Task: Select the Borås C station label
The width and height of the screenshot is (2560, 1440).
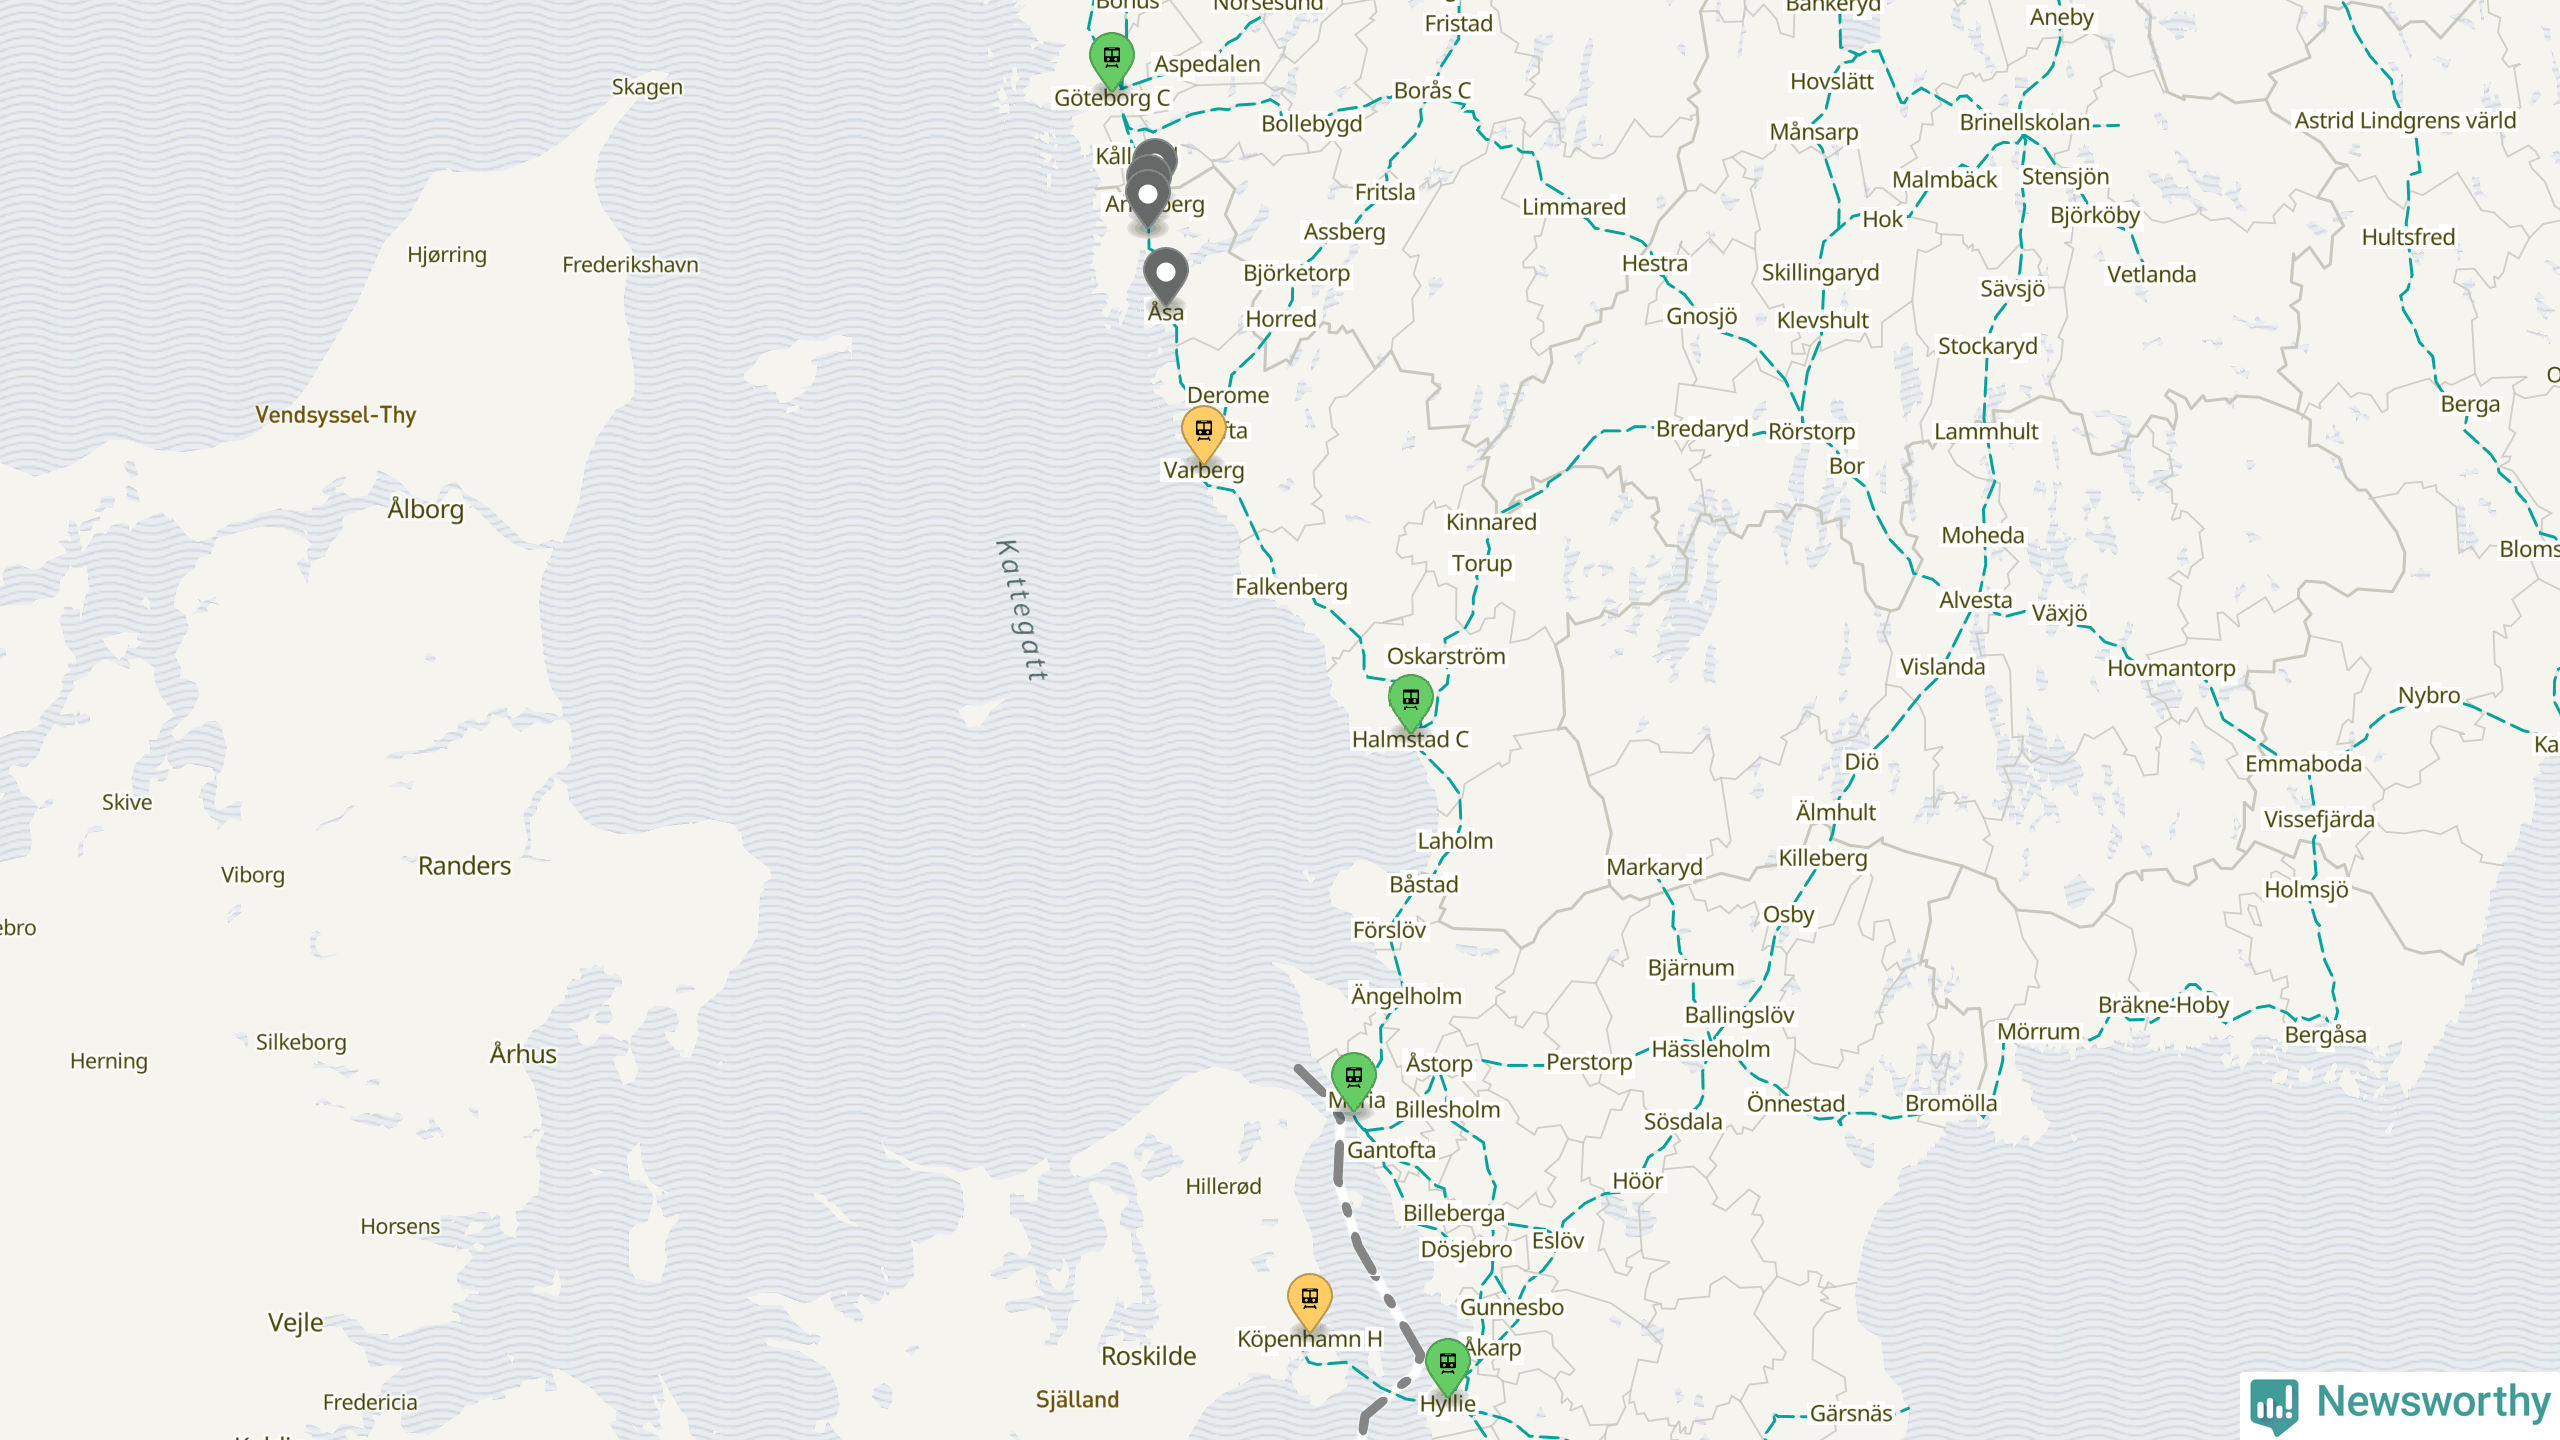Action: point(1432,91)
